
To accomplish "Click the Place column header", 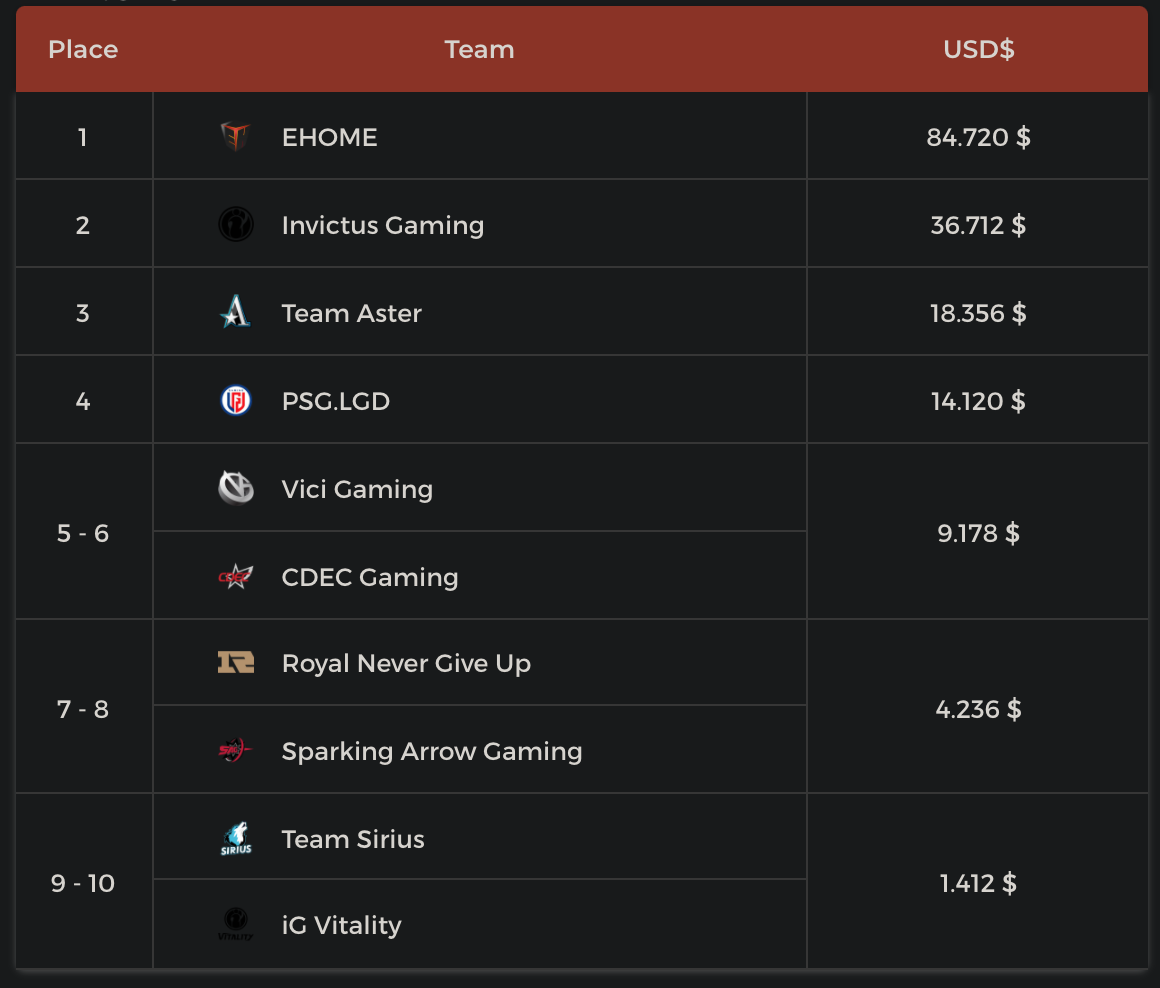I will click(83, 49).
